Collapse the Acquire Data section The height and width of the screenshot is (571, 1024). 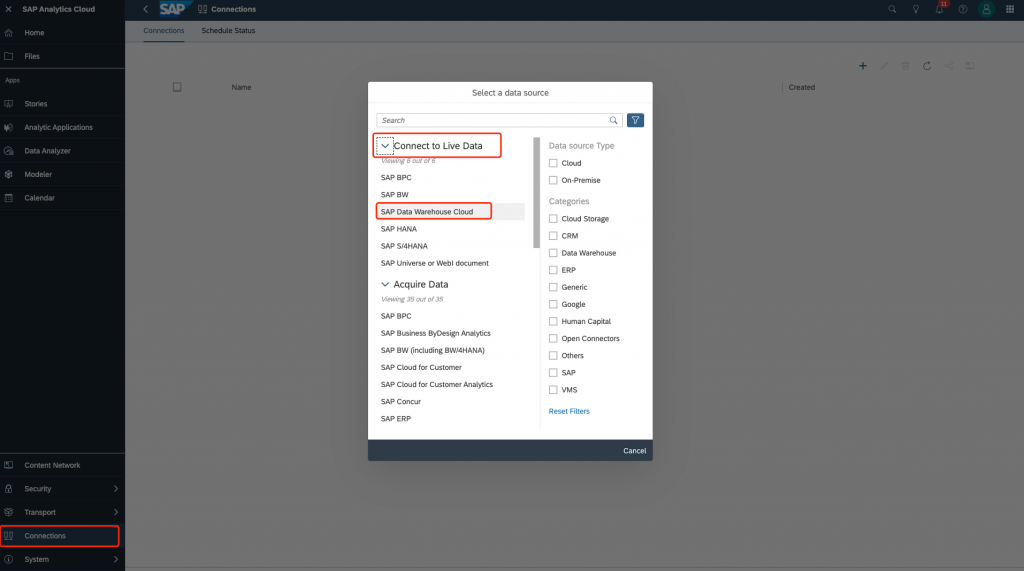[385, 284]
